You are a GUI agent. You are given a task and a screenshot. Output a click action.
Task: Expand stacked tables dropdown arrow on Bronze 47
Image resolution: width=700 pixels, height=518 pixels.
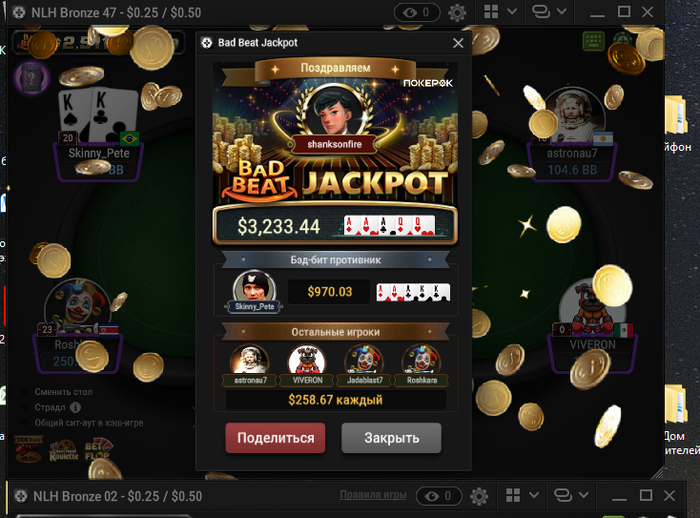[x=562, y=12]
